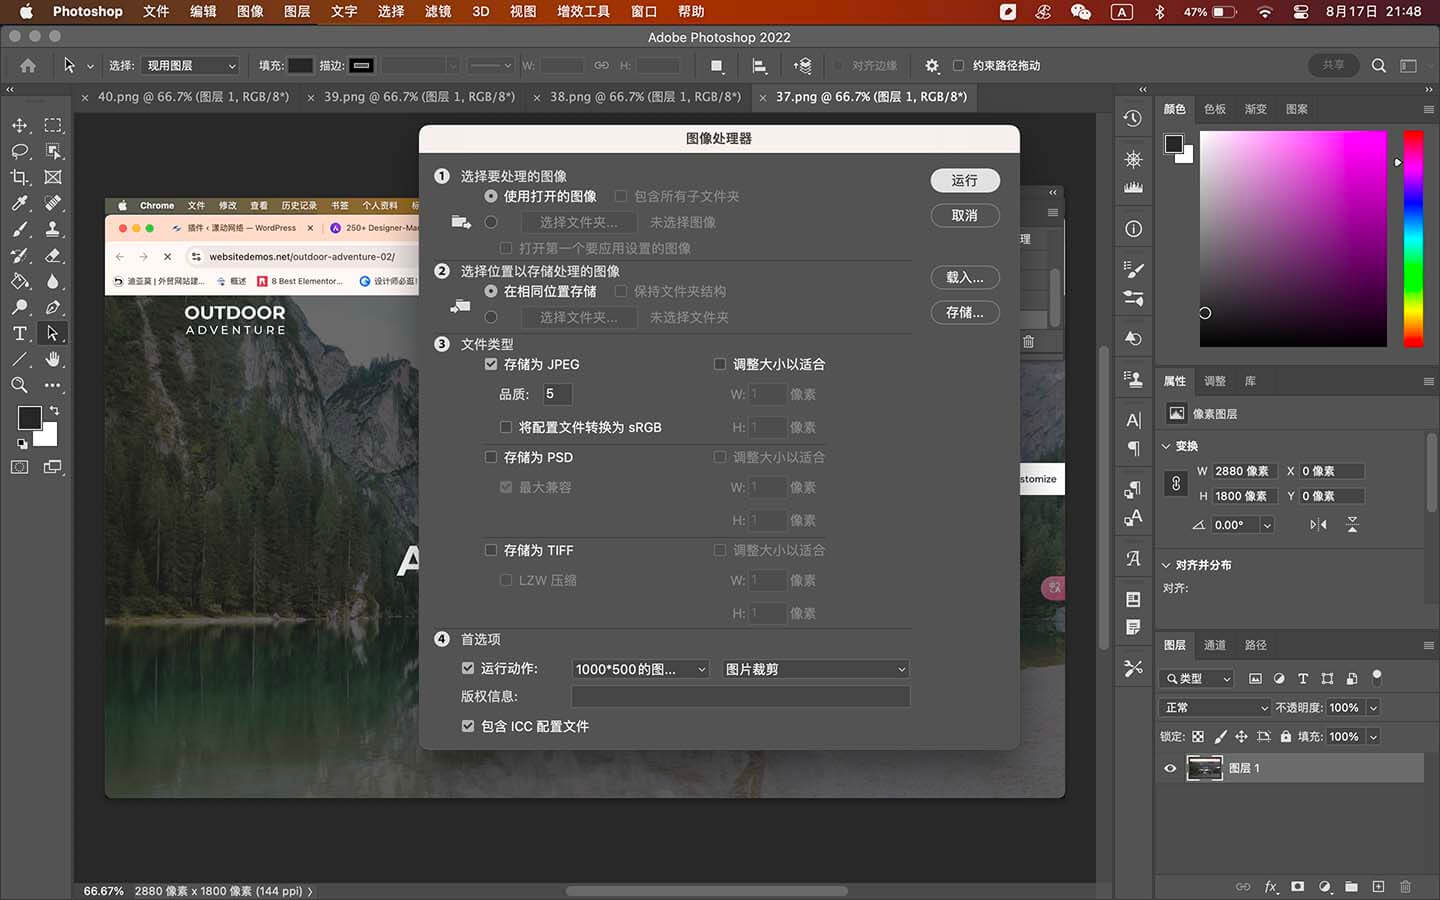This screenshot has height=900, width=1440.
Task: Select the Zoom tool
Action: (19, 385)
